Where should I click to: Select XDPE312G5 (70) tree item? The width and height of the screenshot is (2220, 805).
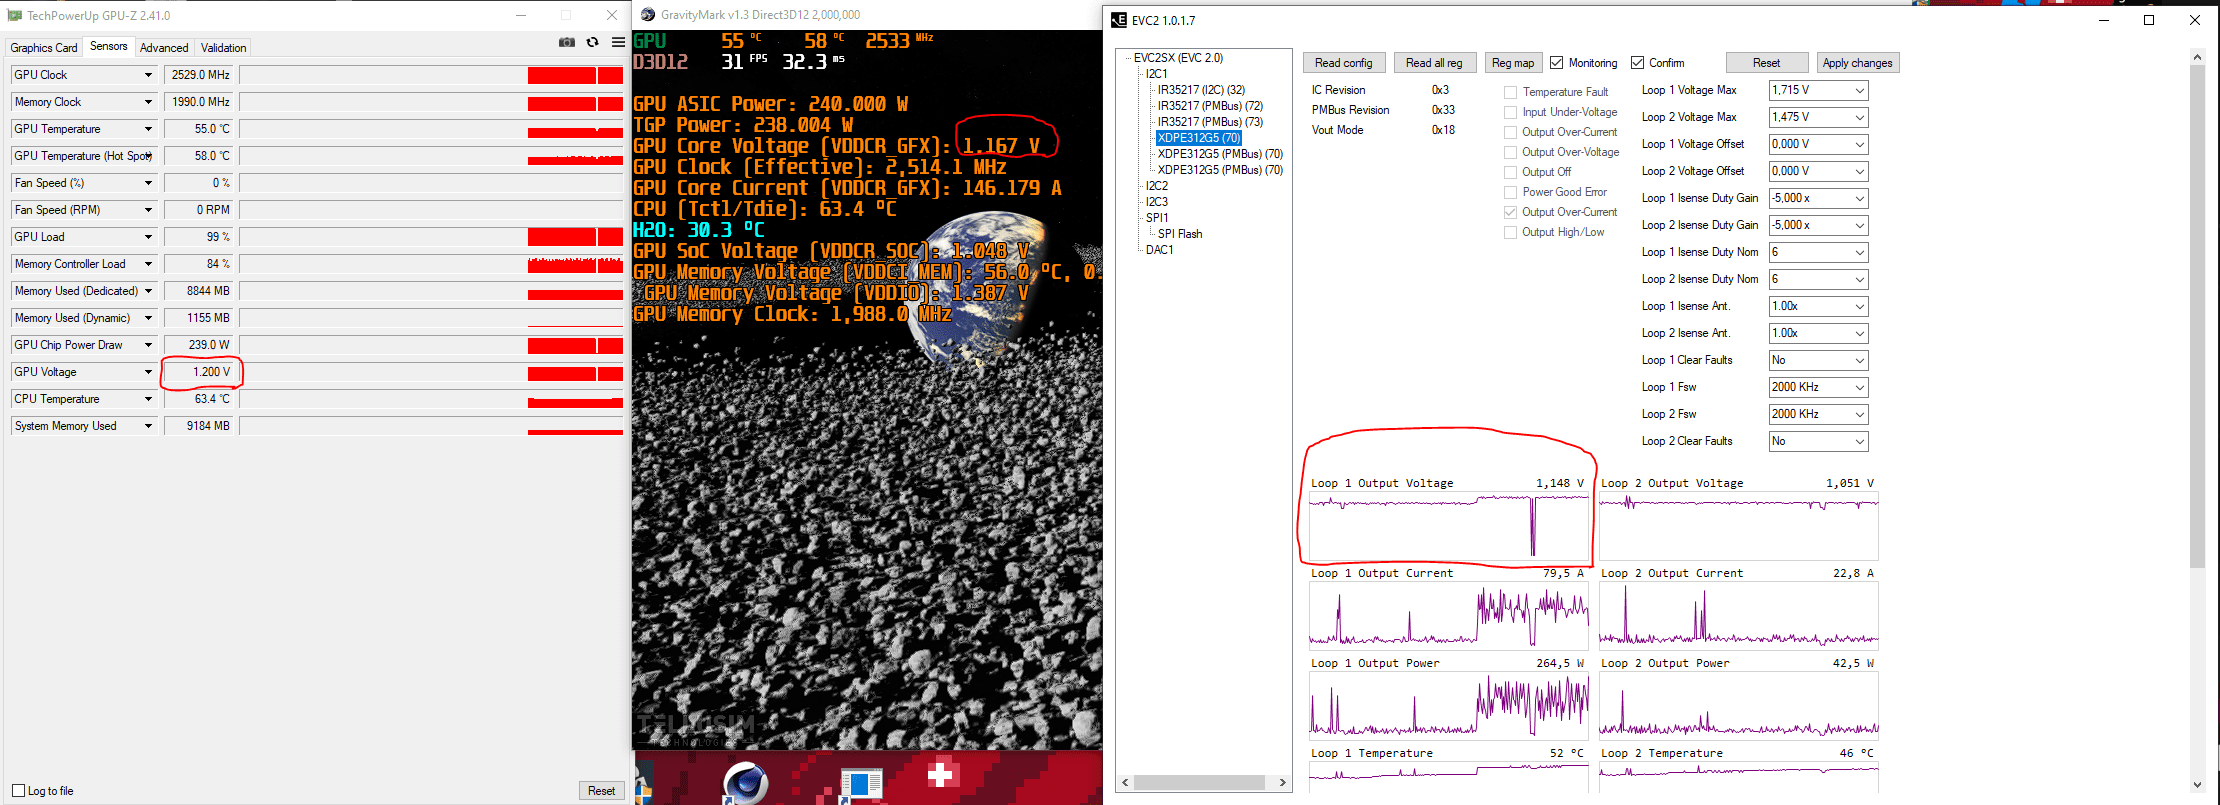pos(1198,138)
